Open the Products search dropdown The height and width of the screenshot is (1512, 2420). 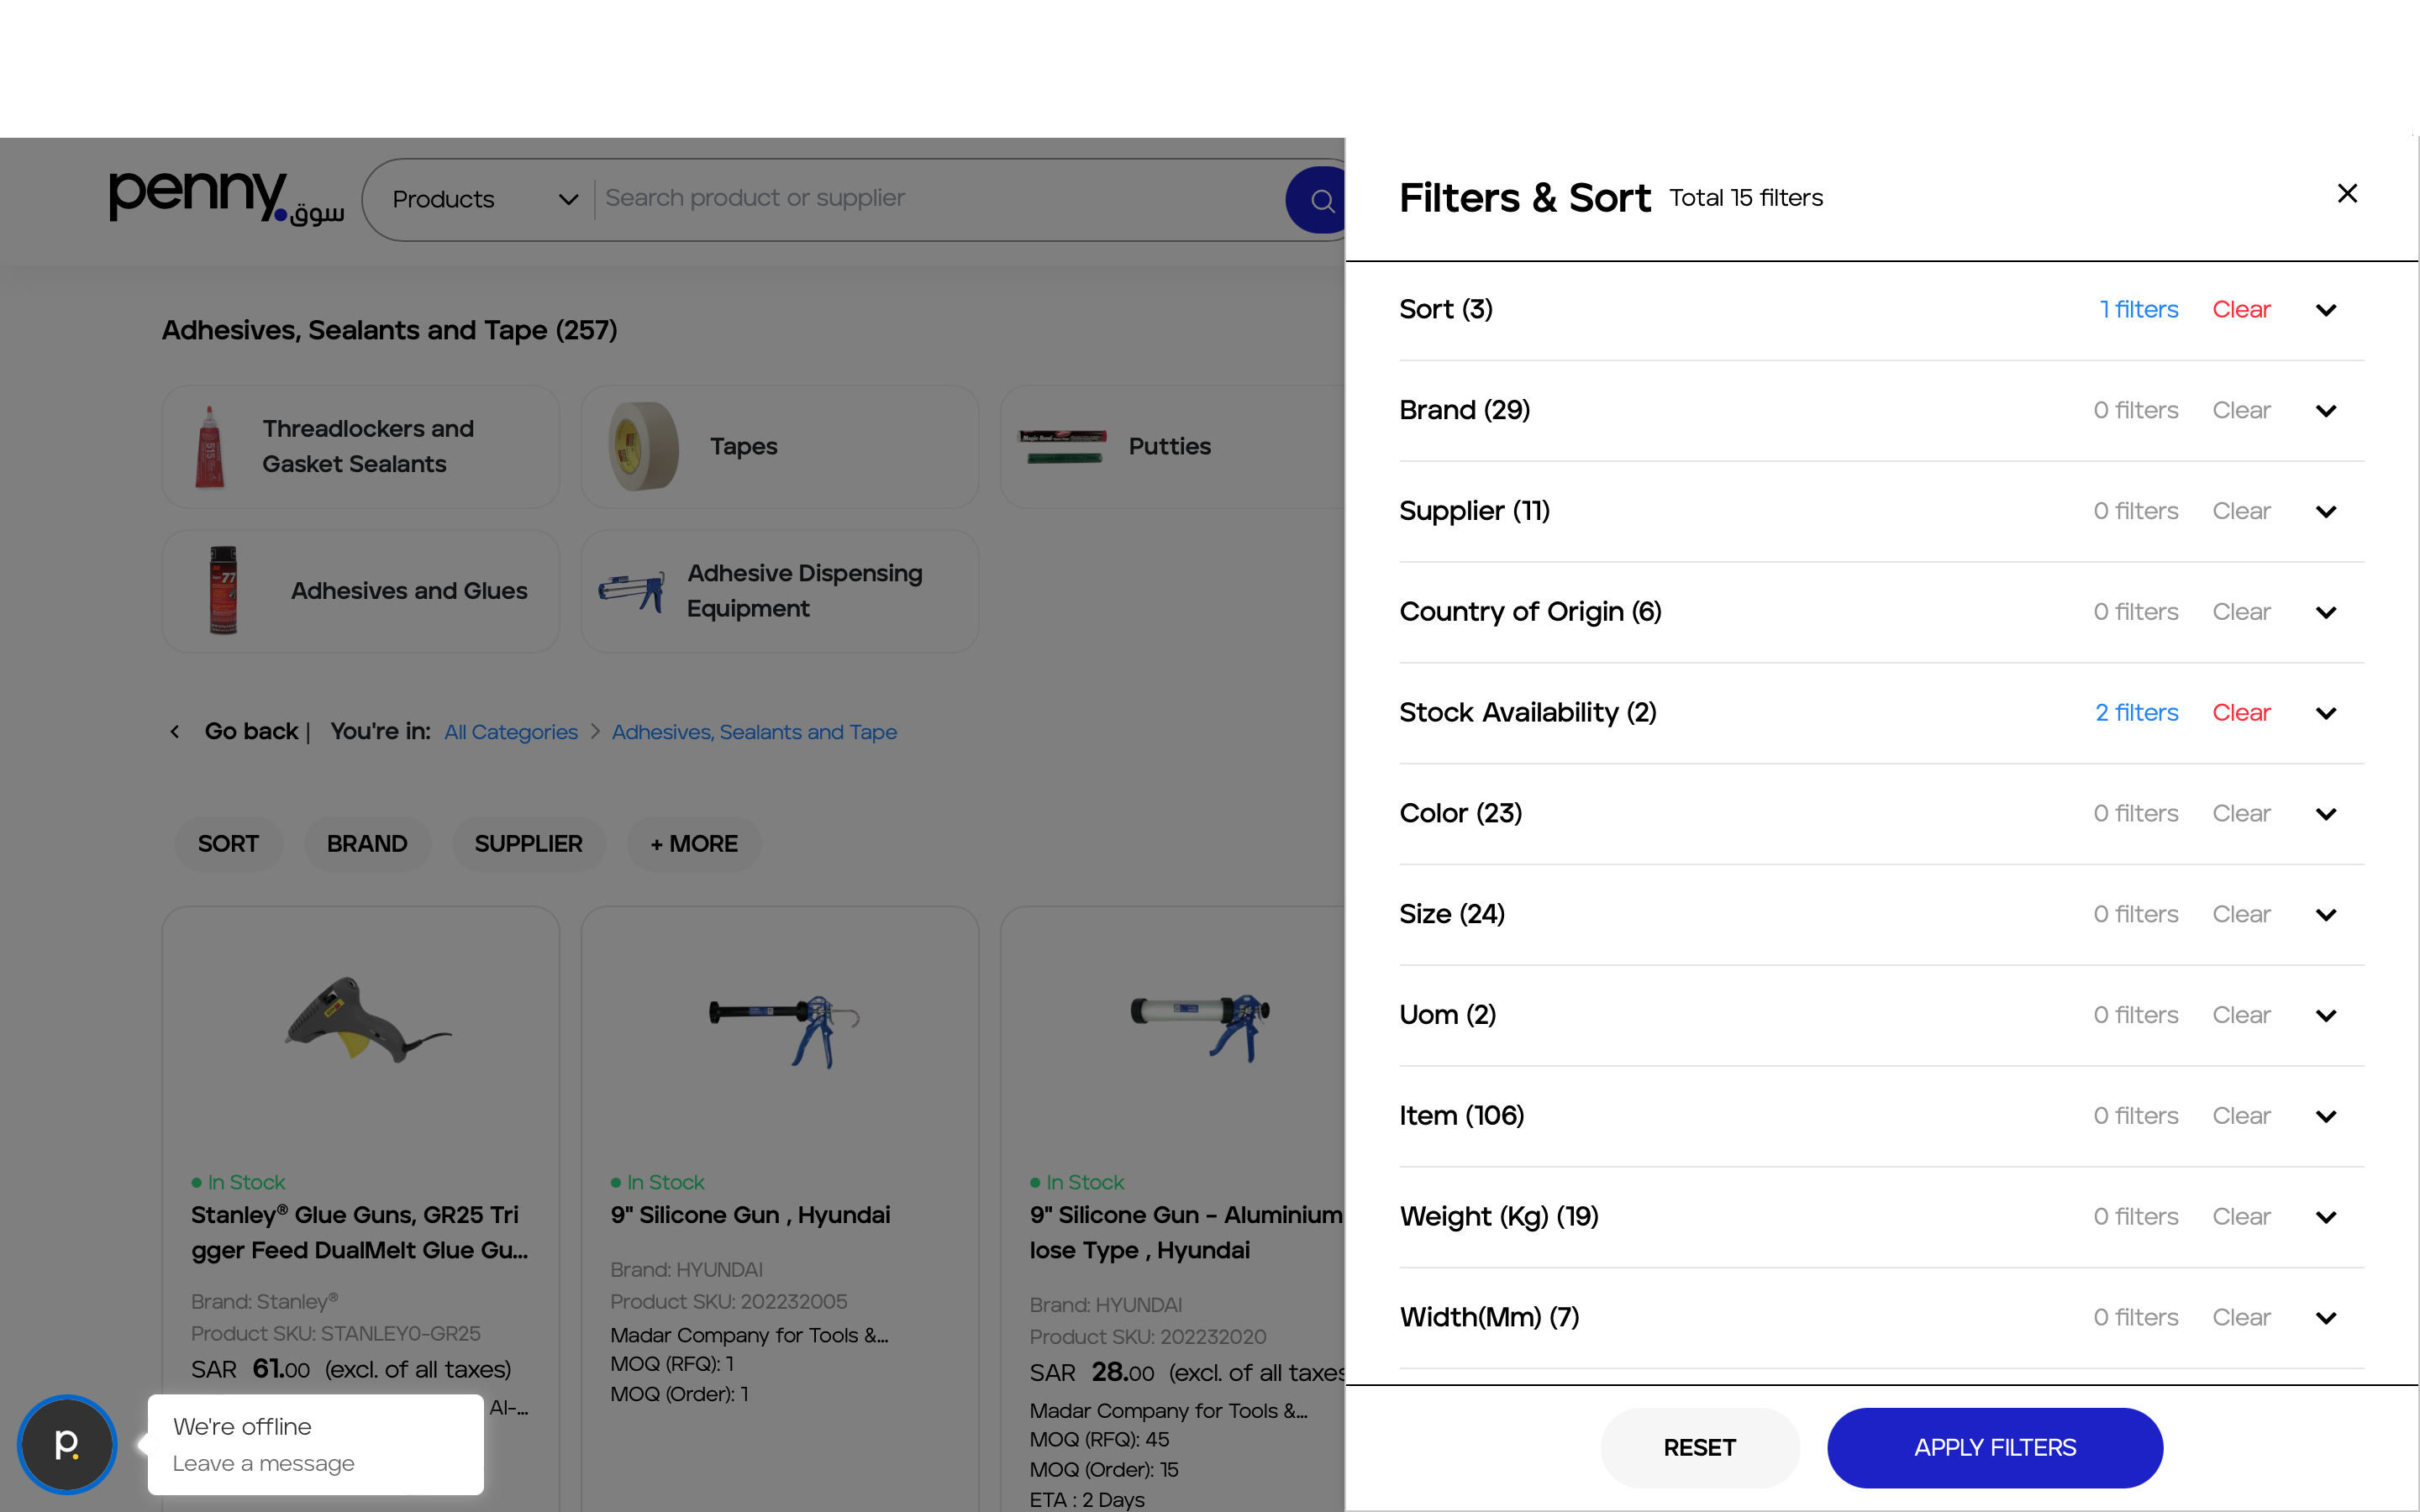484,199
